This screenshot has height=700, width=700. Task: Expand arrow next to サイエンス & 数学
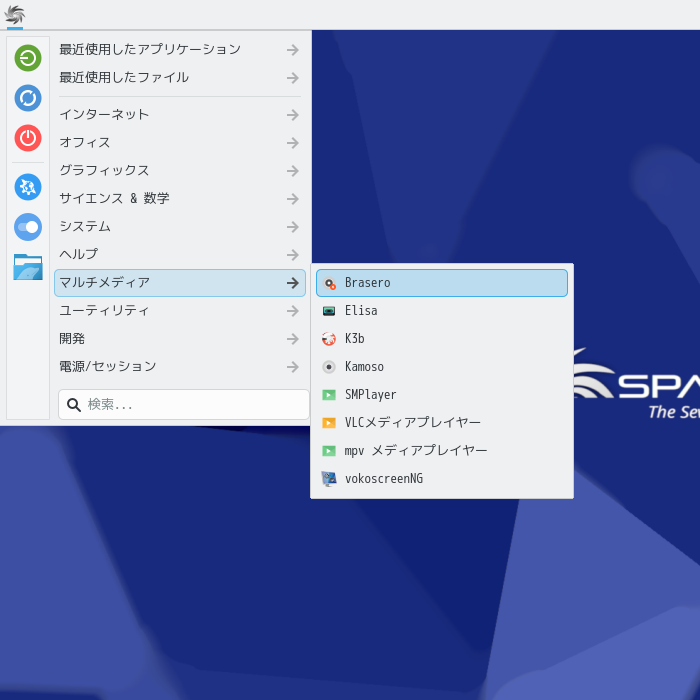pos(293,199)
